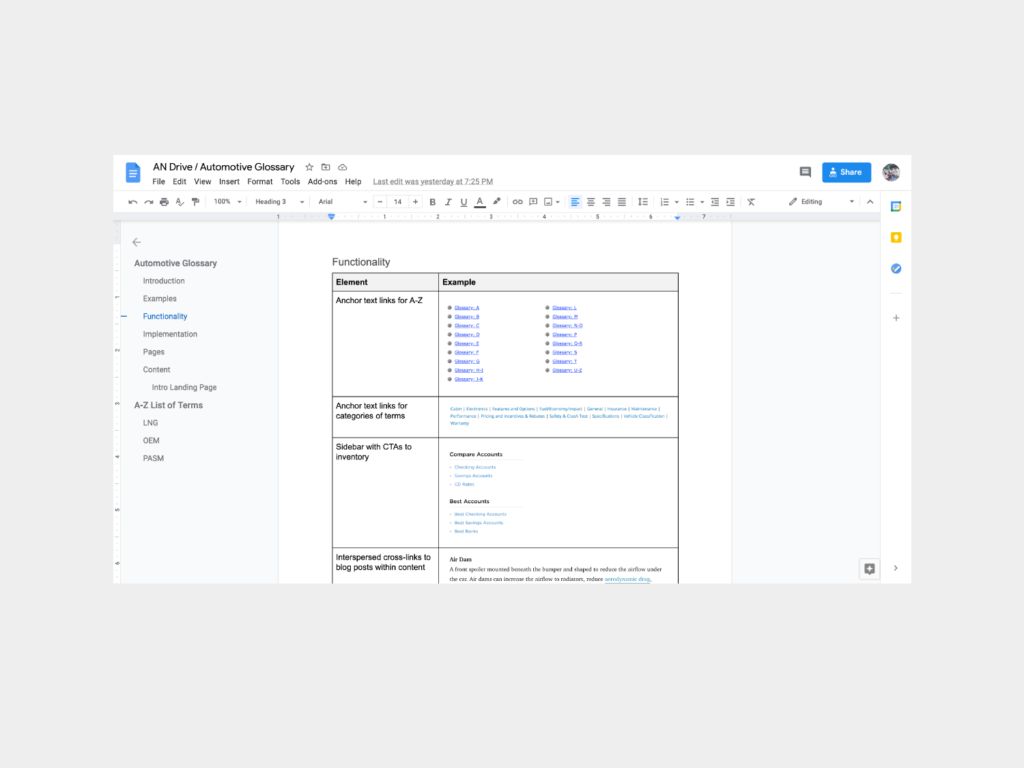Open the numbered list dropdown arrow
The height and width of the screenshot is (768, 1024).
pos(677,202)
